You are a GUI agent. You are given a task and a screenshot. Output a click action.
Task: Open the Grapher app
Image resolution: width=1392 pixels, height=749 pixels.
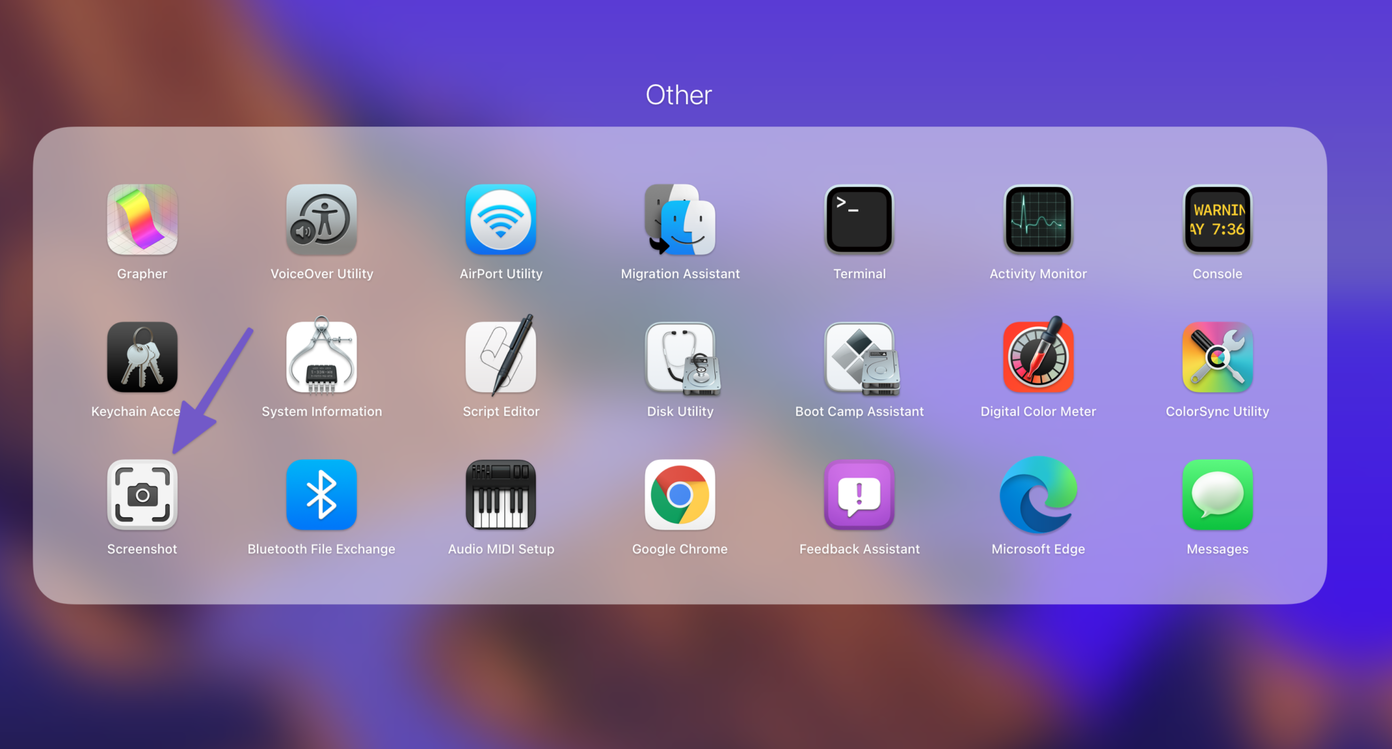[x=142, y=219]
